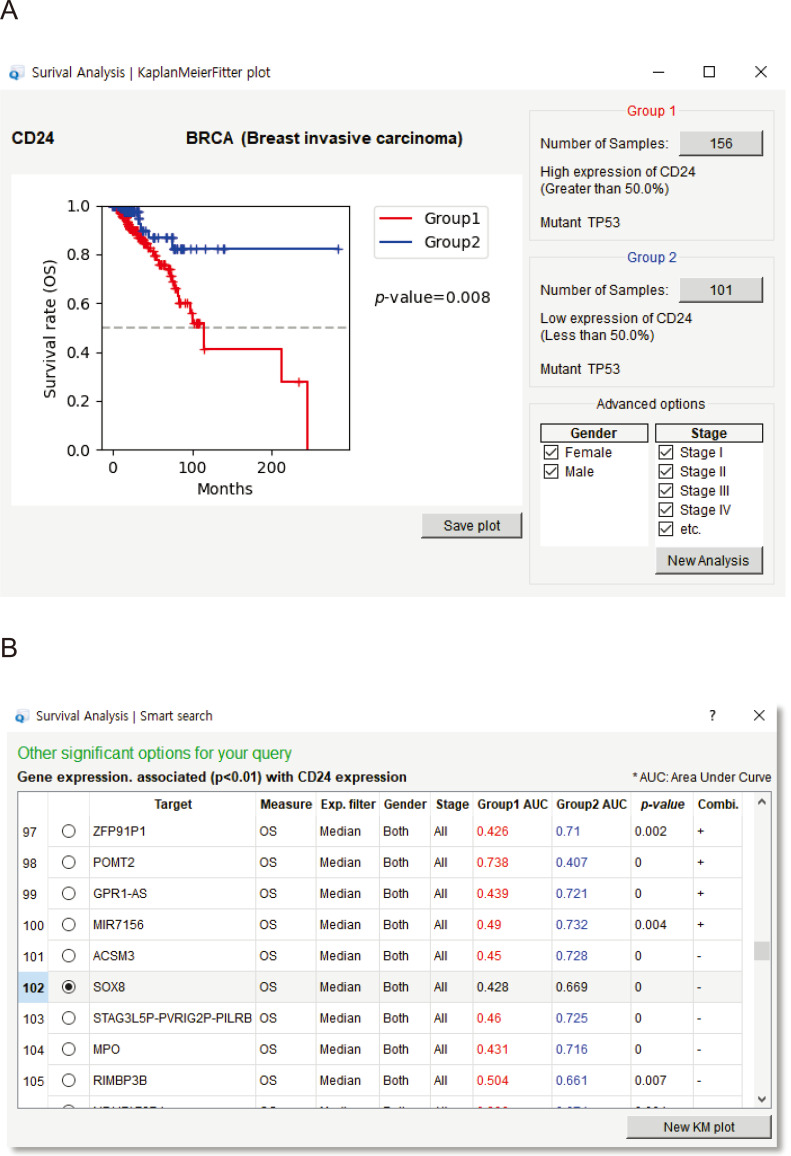Click the Smart search window app icon
The width and height of the screenshot is (791, 1156).
click(21, 716)
